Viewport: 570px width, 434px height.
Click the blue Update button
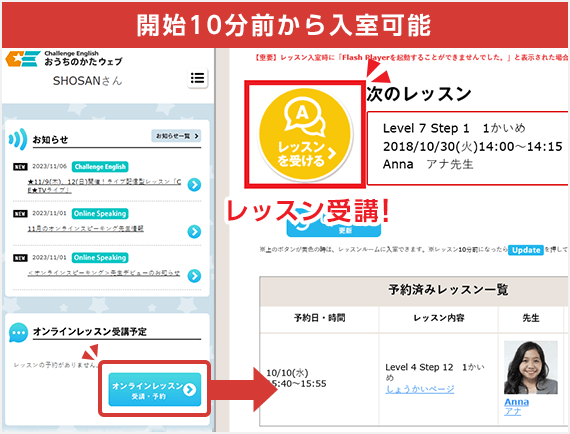pyautogui.click(x=526, y=250)
